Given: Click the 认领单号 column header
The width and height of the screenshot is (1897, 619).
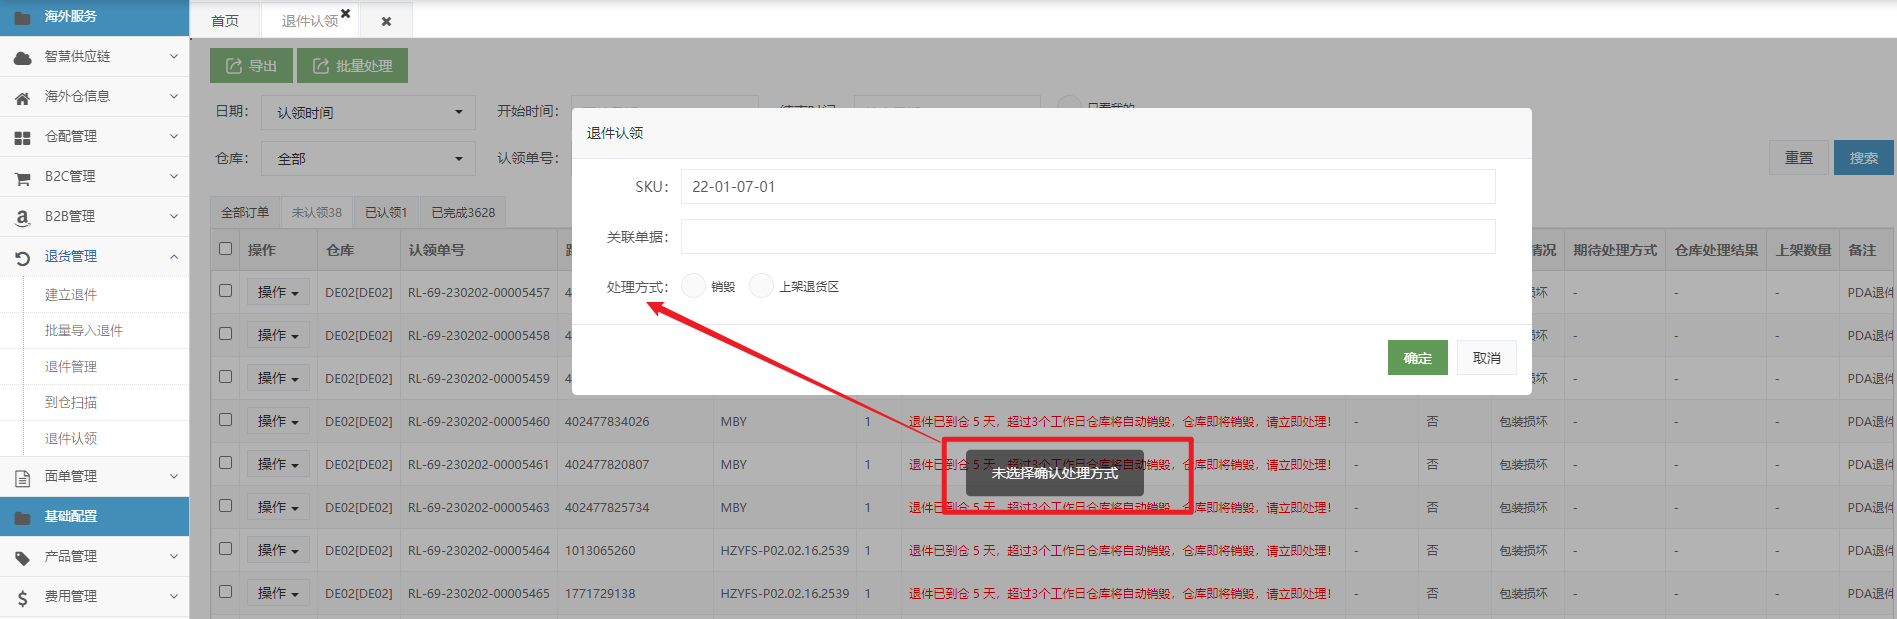Looking at the screenshot, I should 436,250.
